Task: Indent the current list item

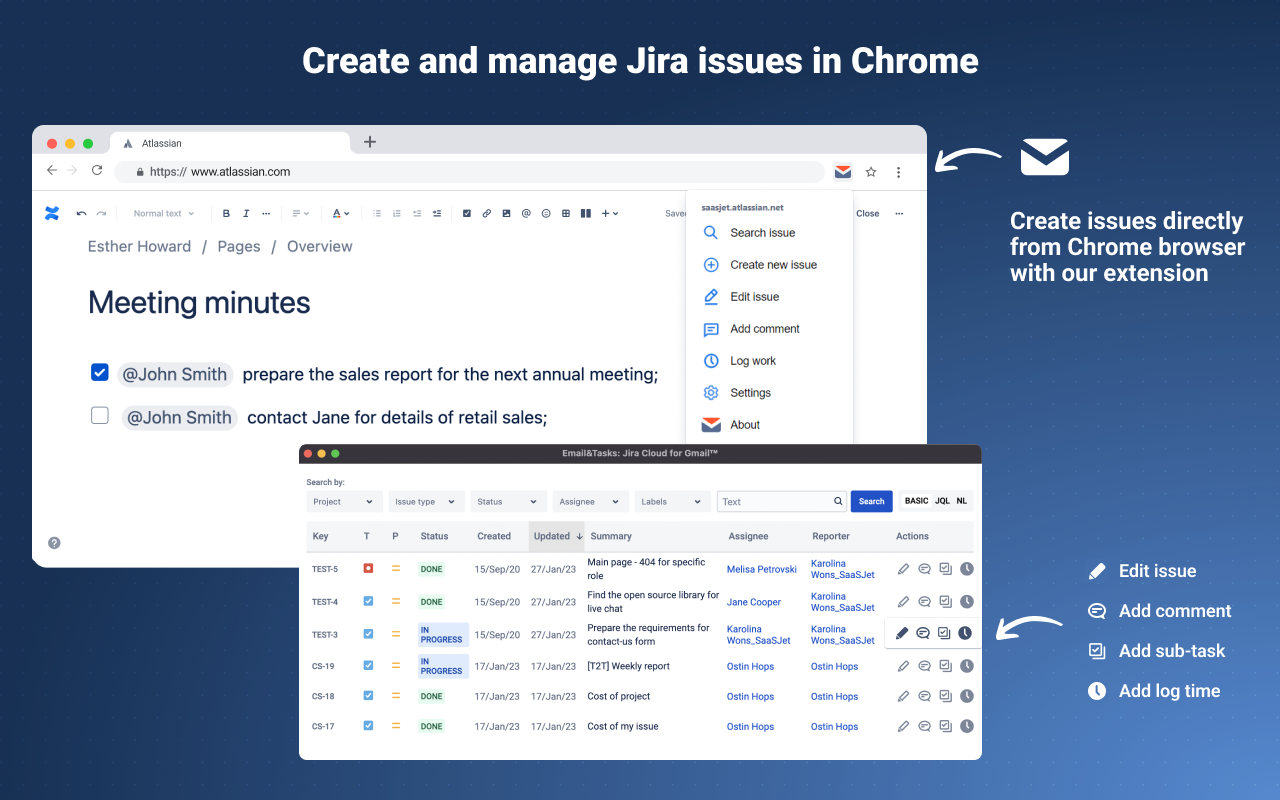Action: click(437, 213)
